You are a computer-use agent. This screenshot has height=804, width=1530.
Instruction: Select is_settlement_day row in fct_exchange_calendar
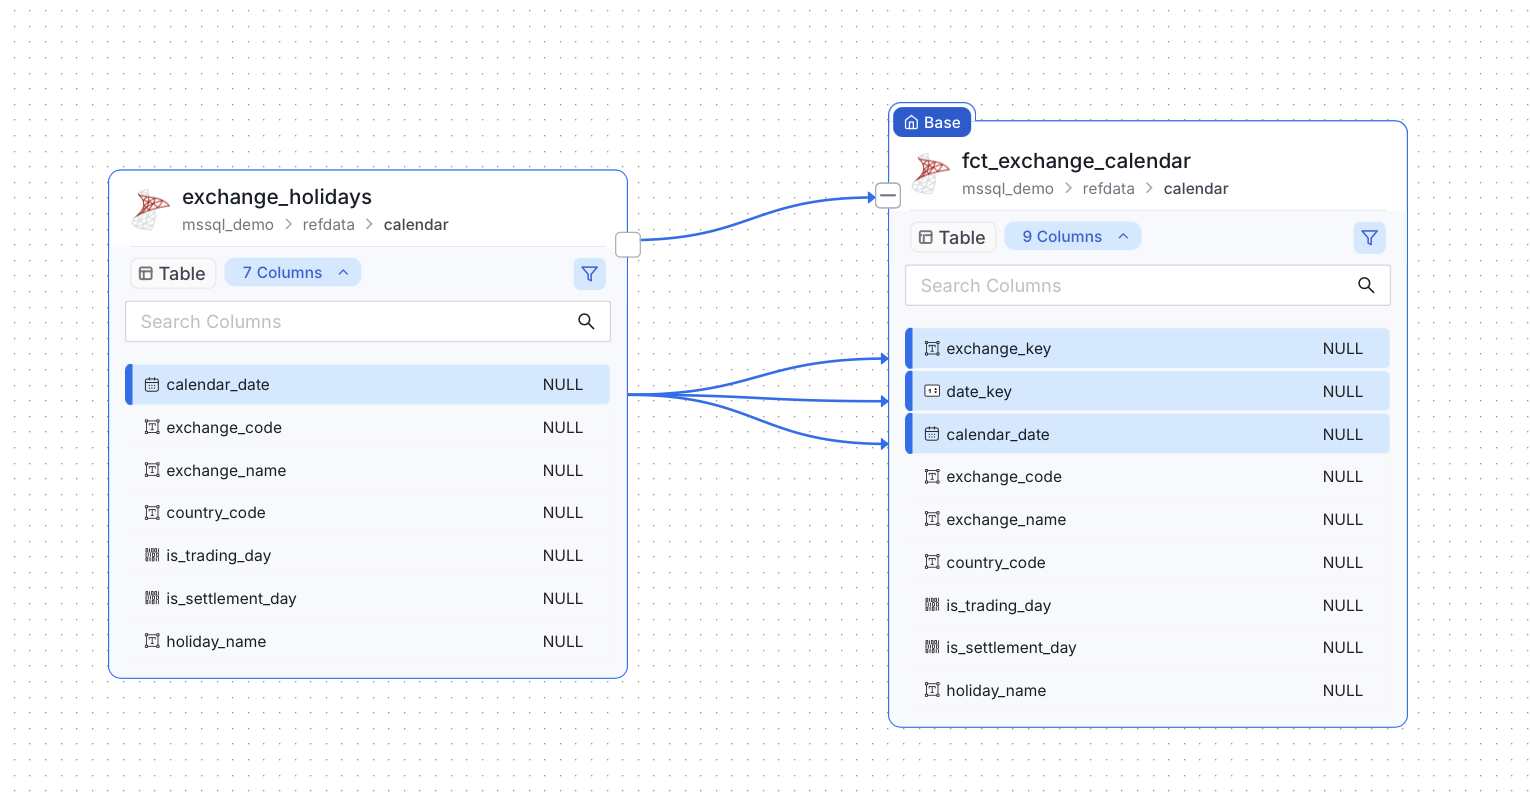pos(1148,647)
